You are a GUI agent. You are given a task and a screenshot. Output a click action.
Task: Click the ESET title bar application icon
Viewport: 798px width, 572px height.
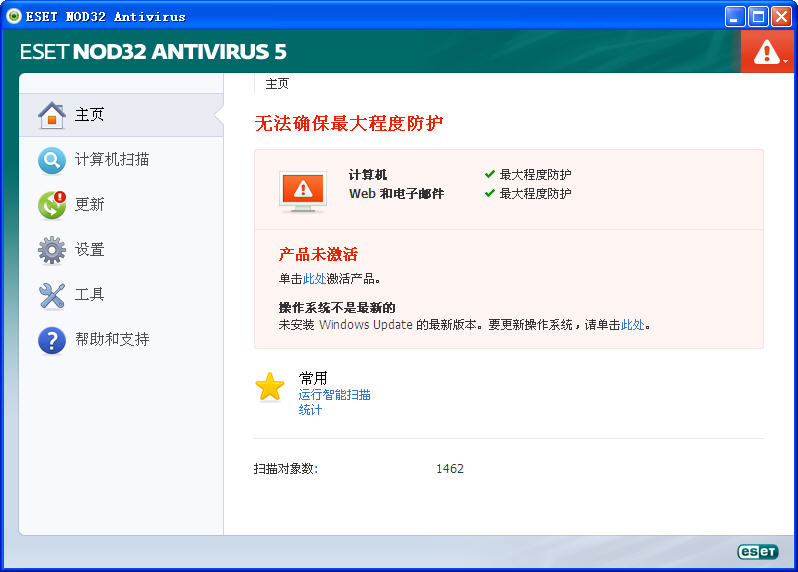[x=14, y=16]
